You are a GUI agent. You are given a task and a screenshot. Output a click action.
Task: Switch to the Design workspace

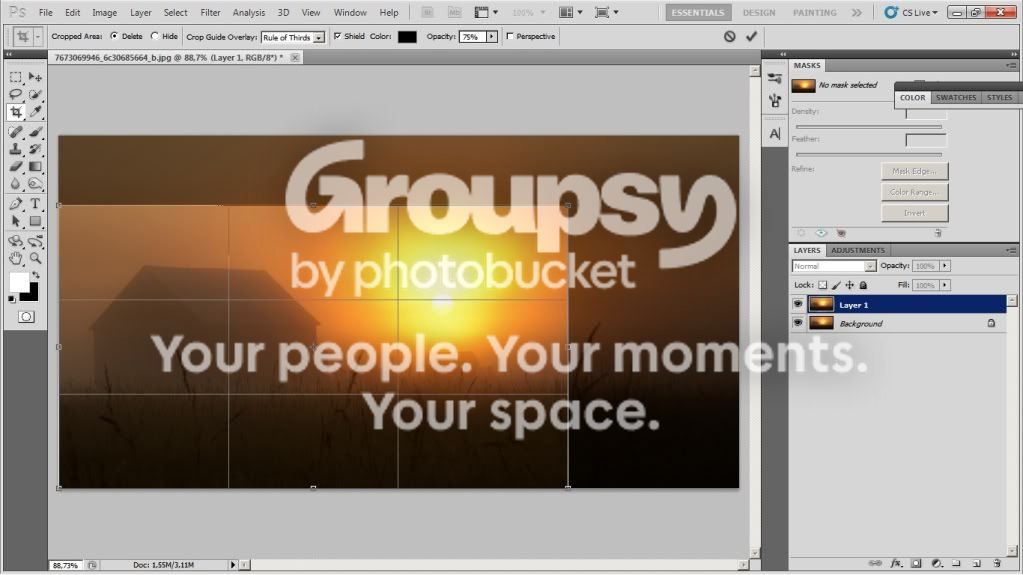pyautogui.click(x=759, y=12)
